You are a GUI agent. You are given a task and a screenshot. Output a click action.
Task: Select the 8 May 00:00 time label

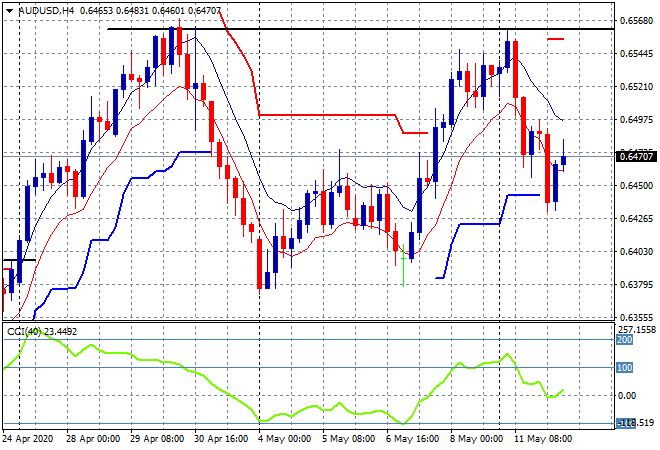[476, 439]
